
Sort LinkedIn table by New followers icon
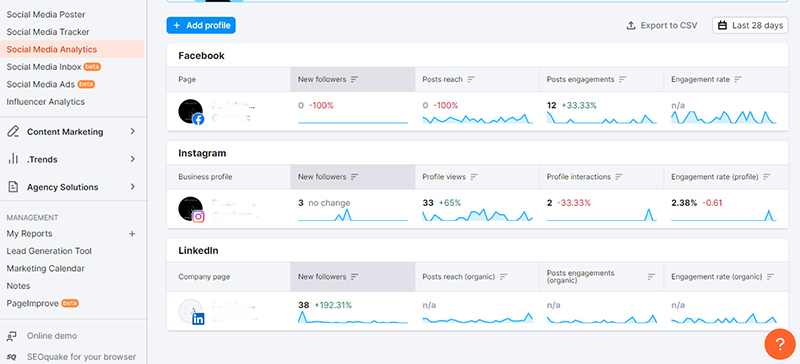coord(355,277)
